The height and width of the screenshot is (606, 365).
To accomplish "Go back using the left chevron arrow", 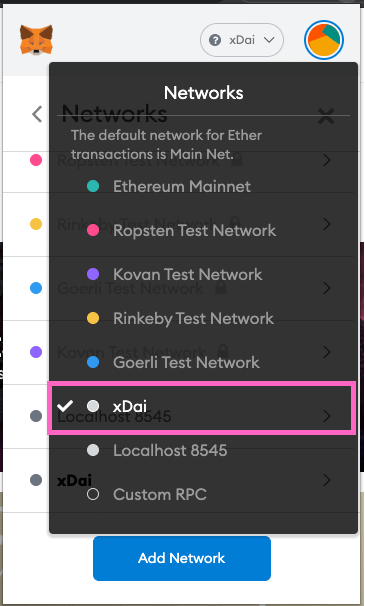I will point(37,114).
